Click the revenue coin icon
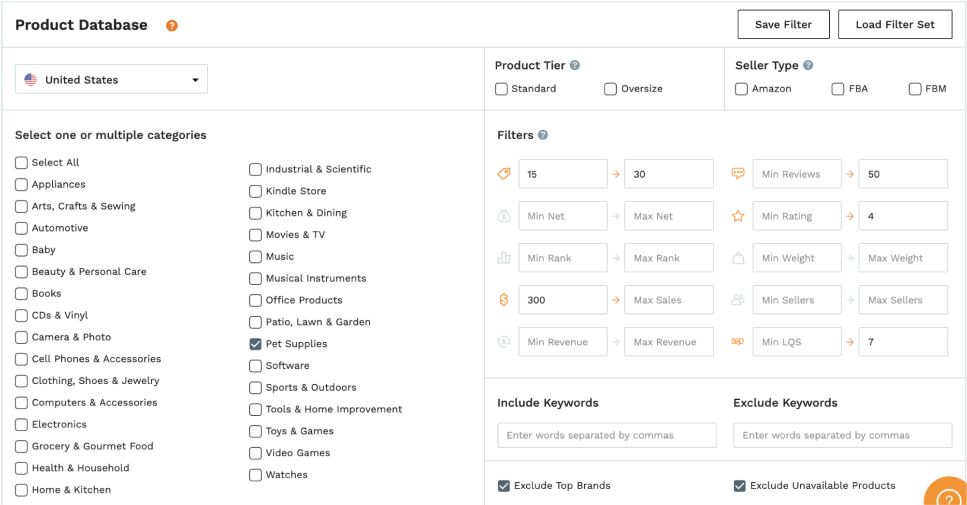967x505 pixels. coord(504,342)
